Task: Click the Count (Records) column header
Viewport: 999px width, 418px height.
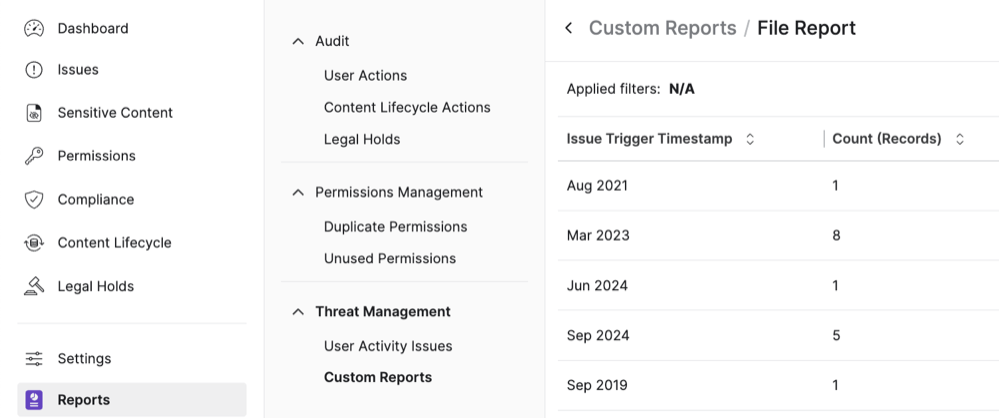Action: coord(887,139)
